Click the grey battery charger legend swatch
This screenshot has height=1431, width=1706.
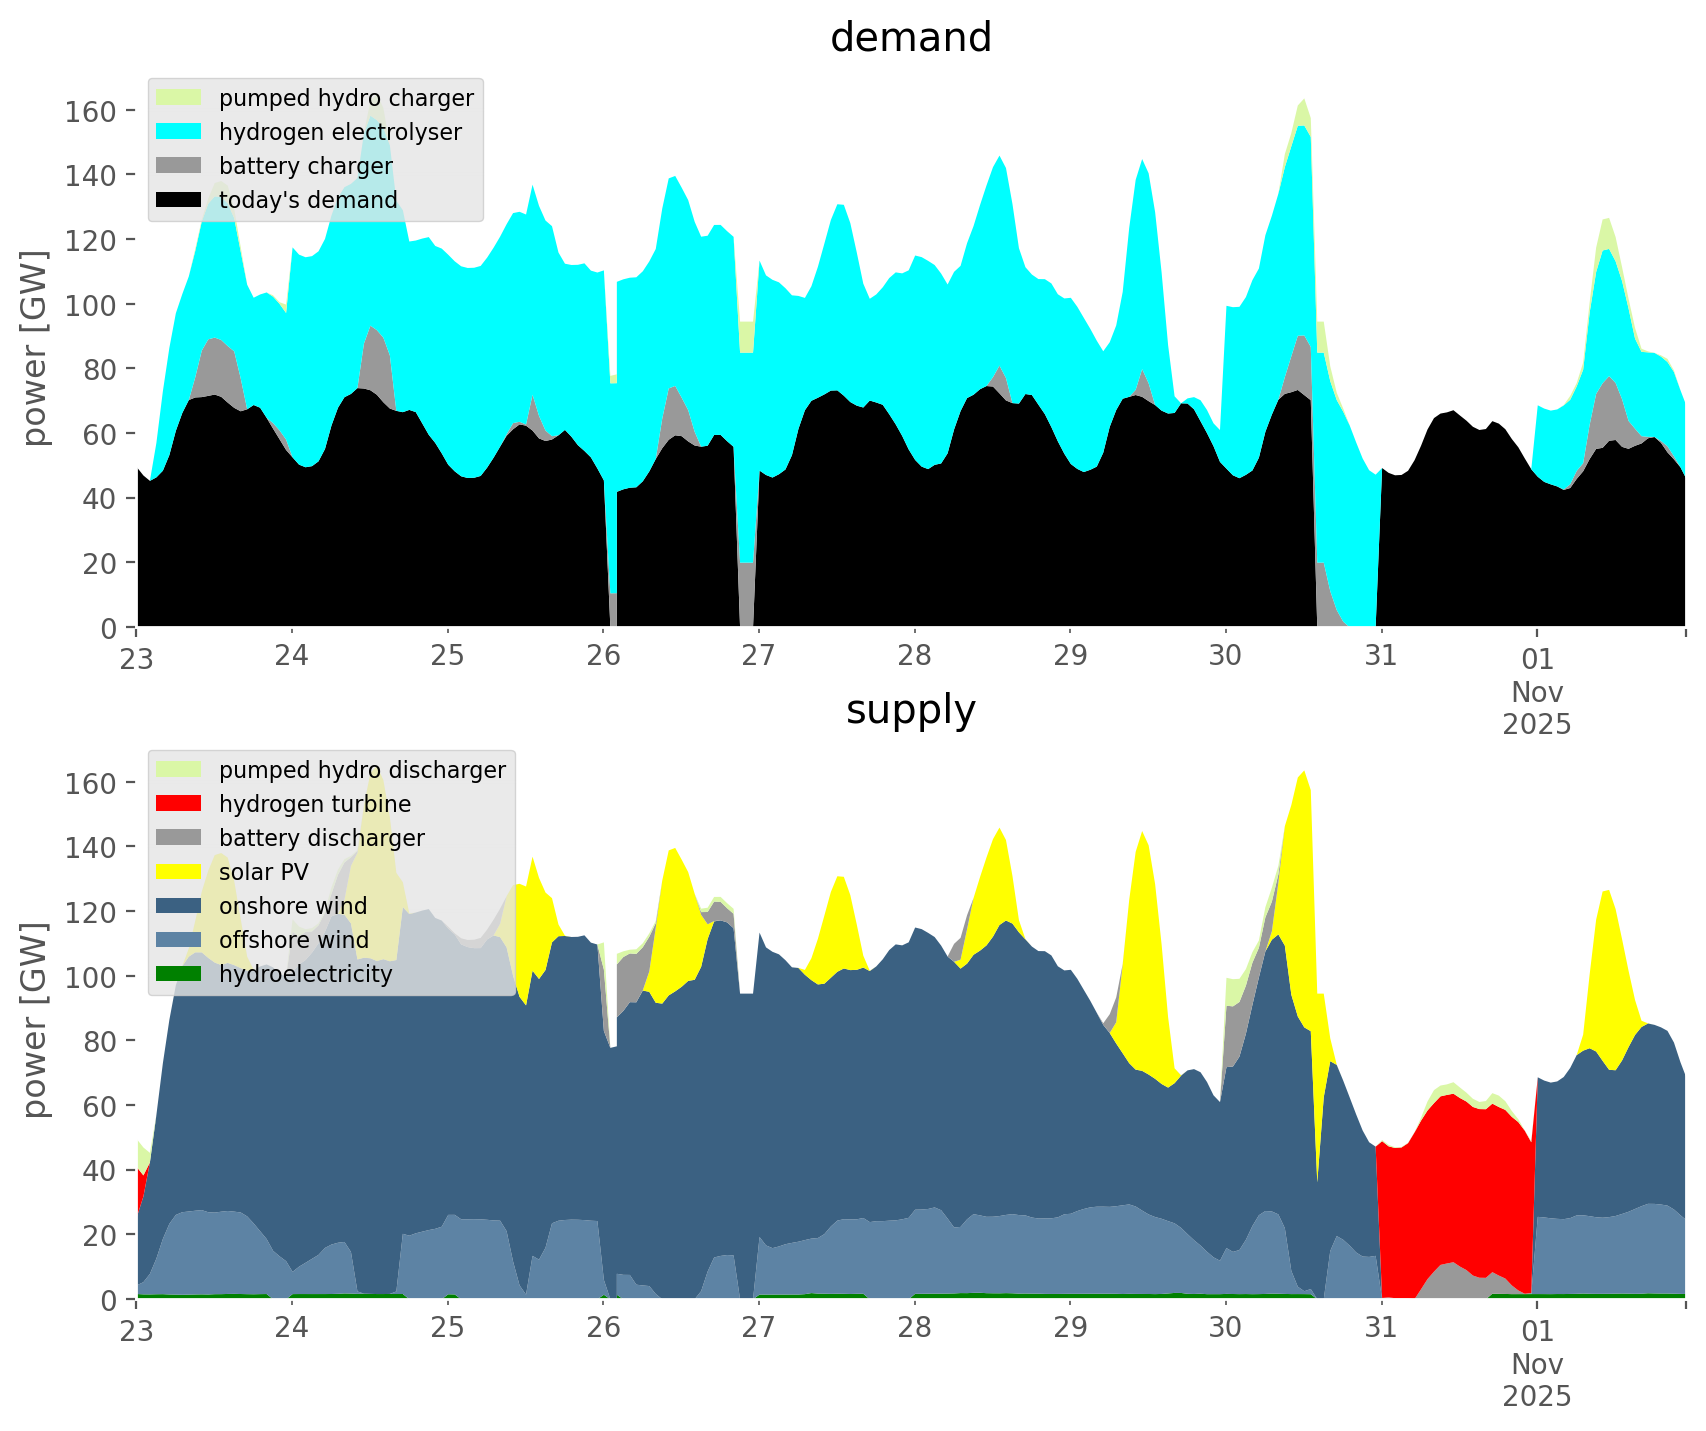click(179, 166)
